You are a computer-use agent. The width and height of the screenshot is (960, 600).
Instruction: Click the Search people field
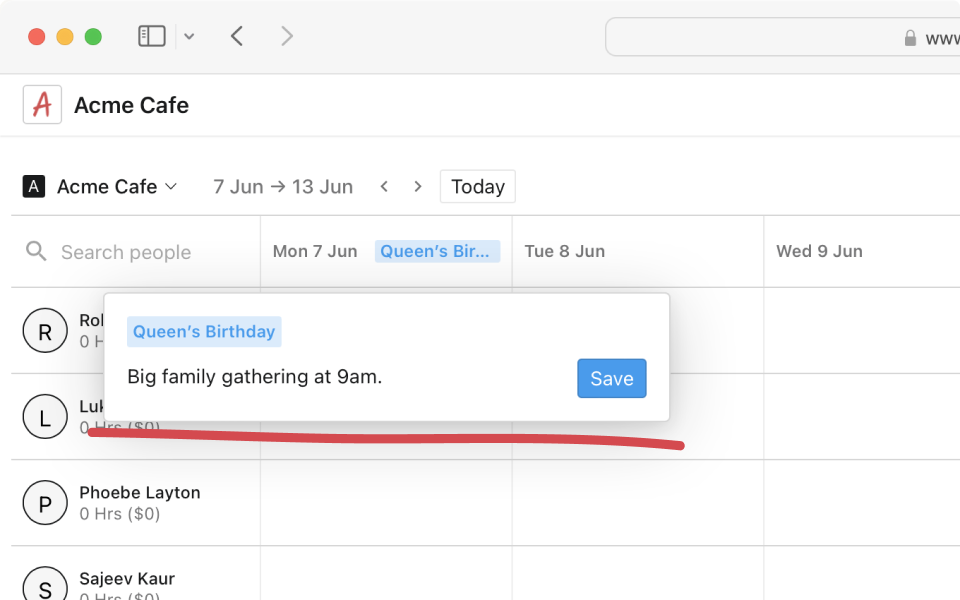[125, 252]
